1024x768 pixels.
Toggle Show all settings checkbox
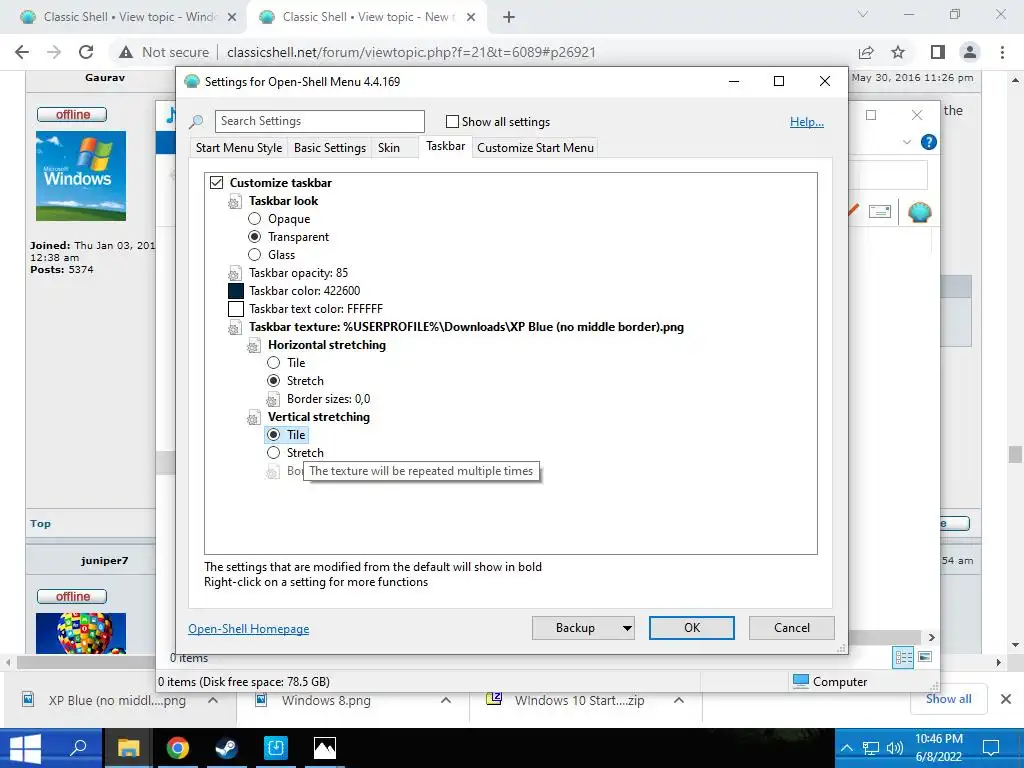pos(452,121)
